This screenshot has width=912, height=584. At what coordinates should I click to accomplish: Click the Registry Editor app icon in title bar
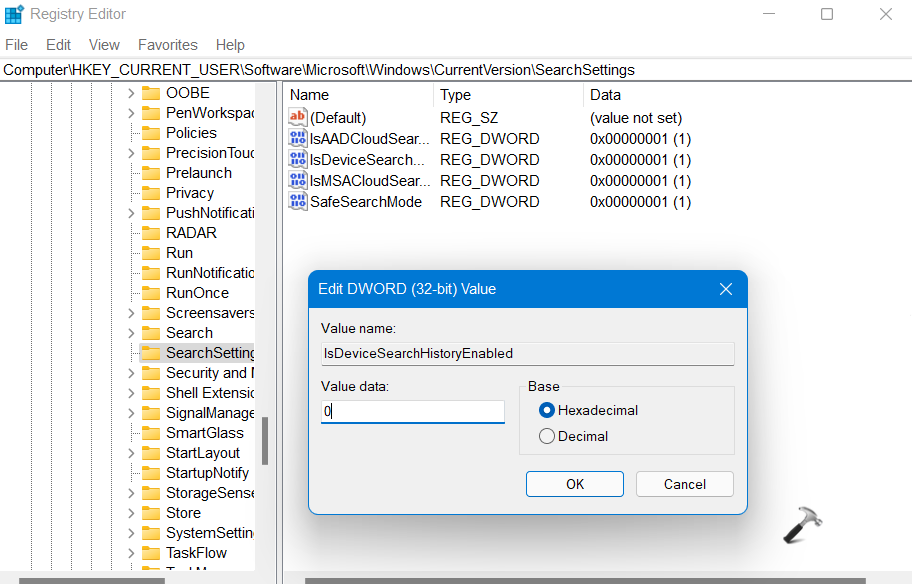pyautogui.click(x=14, y=14)
